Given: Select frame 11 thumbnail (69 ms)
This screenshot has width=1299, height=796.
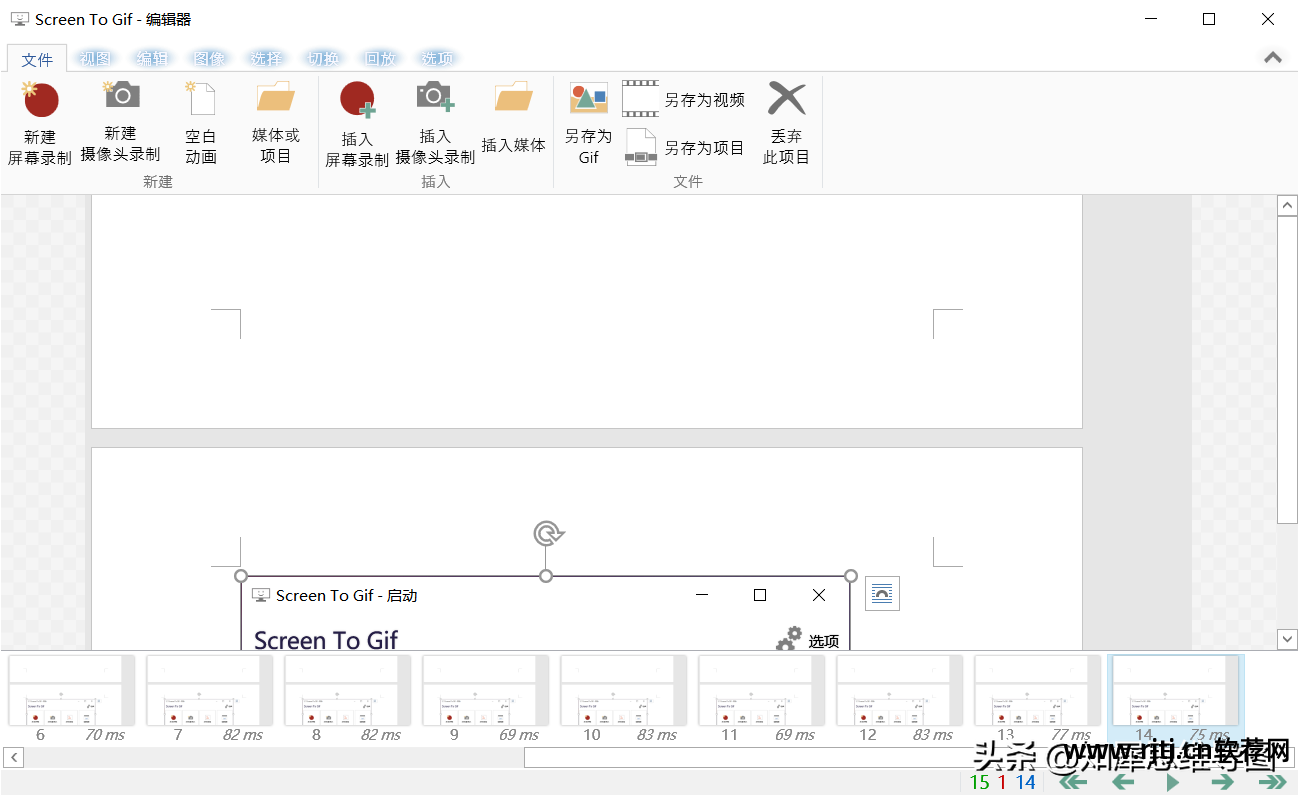Looking at the screenshot, I should point(761,699).
